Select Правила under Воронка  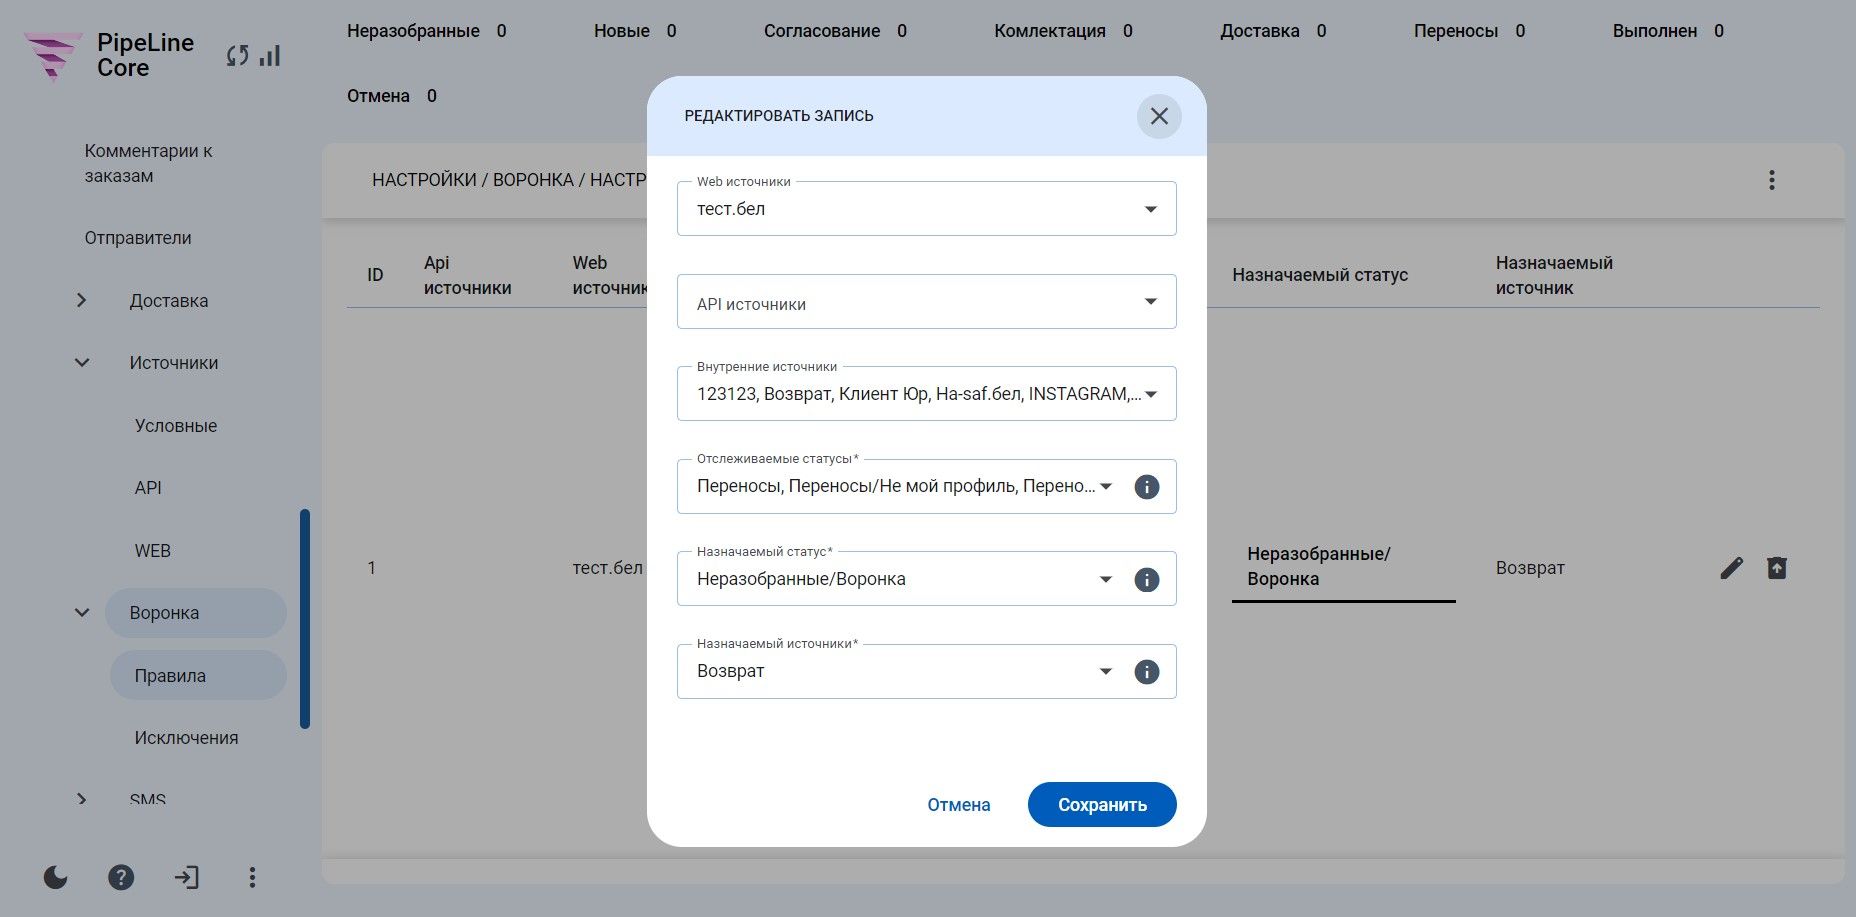(198, 676)
